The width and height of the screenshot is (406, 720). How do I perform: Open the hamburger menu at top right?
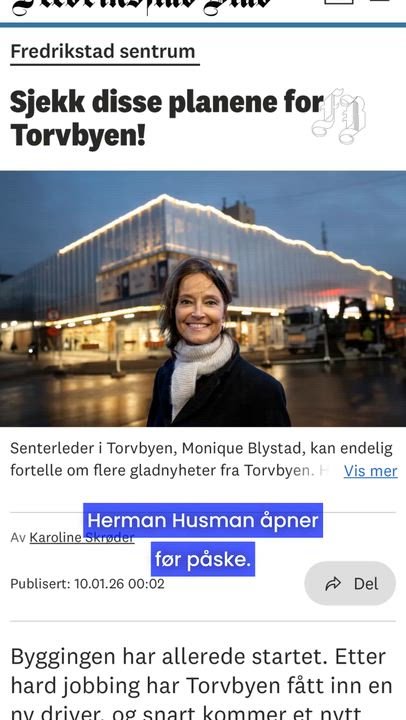click(x=379, y=1)
